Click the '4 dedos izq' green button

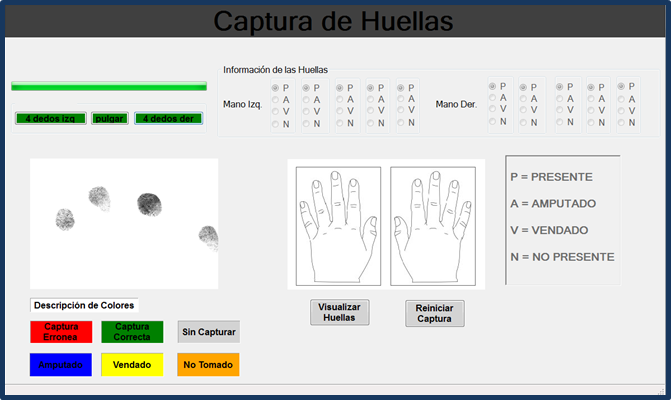coord(50,119)
